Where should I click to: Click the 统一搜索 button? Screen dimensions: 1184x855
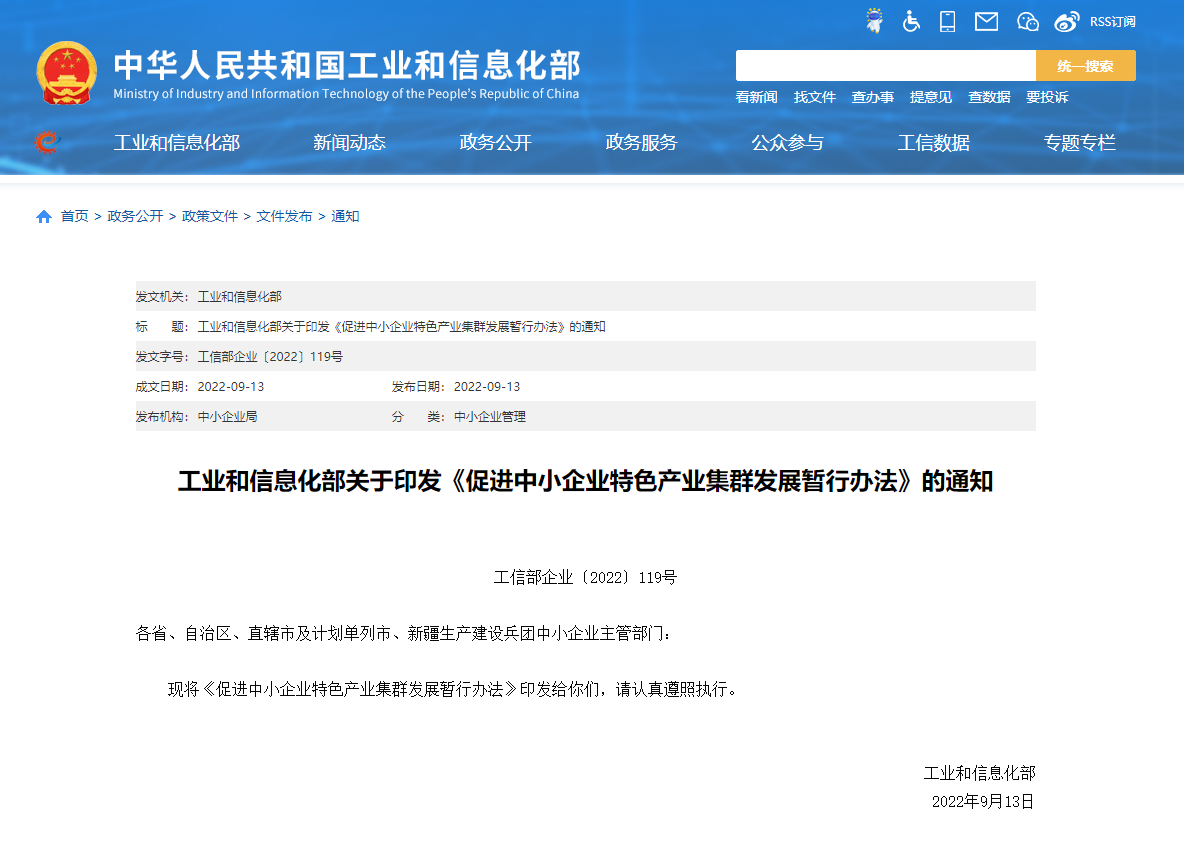(x=1085, y=66)
